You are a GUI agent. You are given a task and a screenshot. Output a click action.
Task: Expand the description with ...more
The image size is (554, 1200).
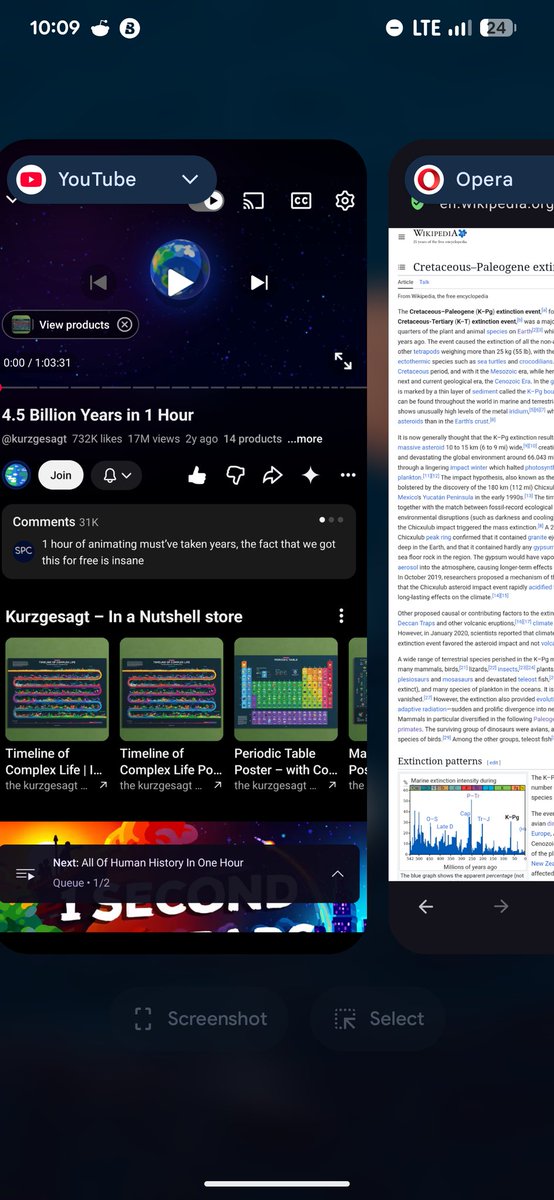click(x=305, y=439)
